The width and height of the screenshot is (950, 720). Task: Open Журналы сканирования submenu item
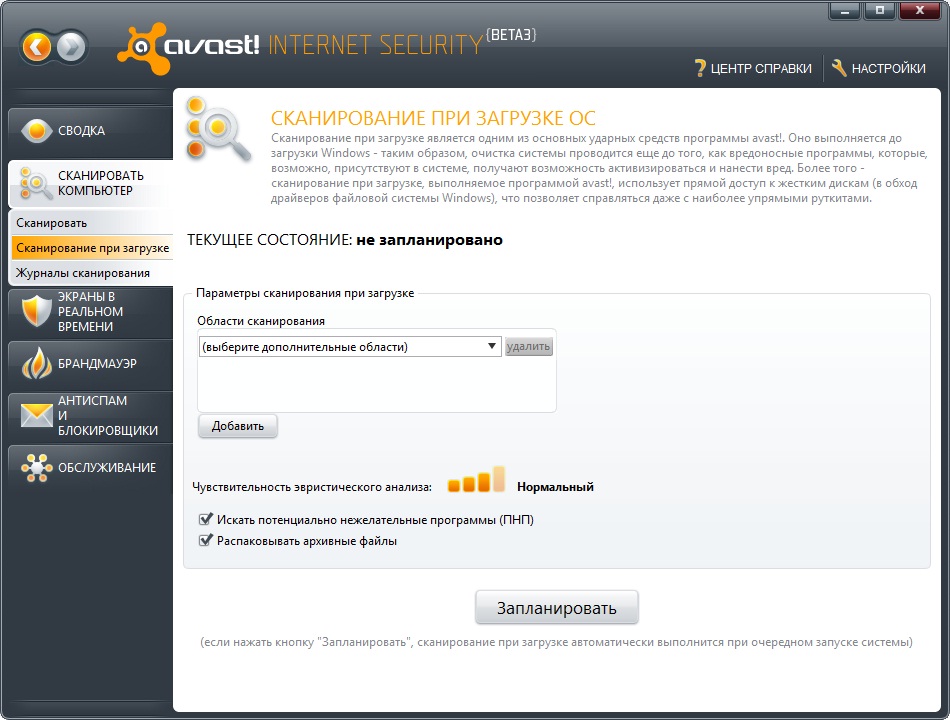(92, 273)
